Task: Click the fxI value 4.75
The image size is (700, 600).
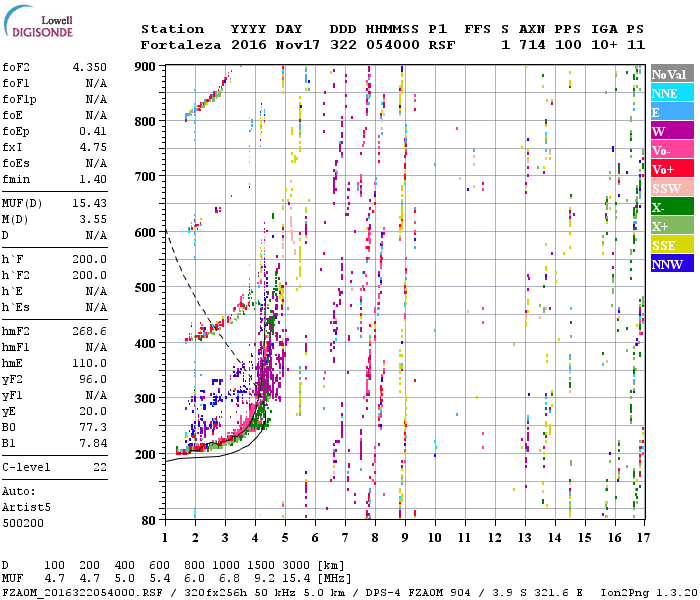Action: point(93,147)
